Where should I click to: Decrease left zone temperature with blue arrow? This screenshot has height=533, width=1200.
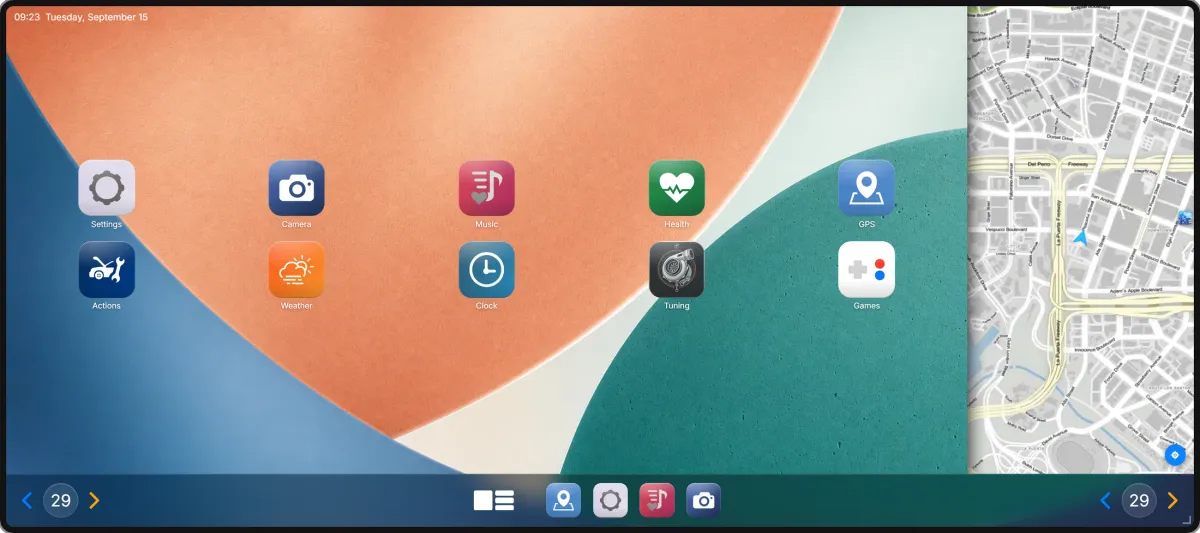coord(27,500)
